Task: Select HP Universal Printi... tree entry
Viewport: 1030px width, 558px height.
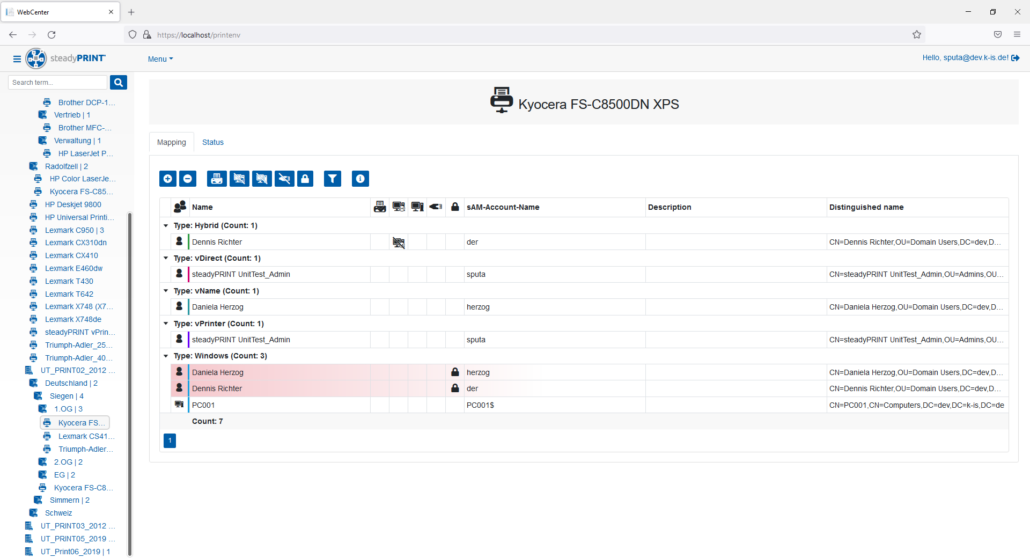Action: pos(79,217)
